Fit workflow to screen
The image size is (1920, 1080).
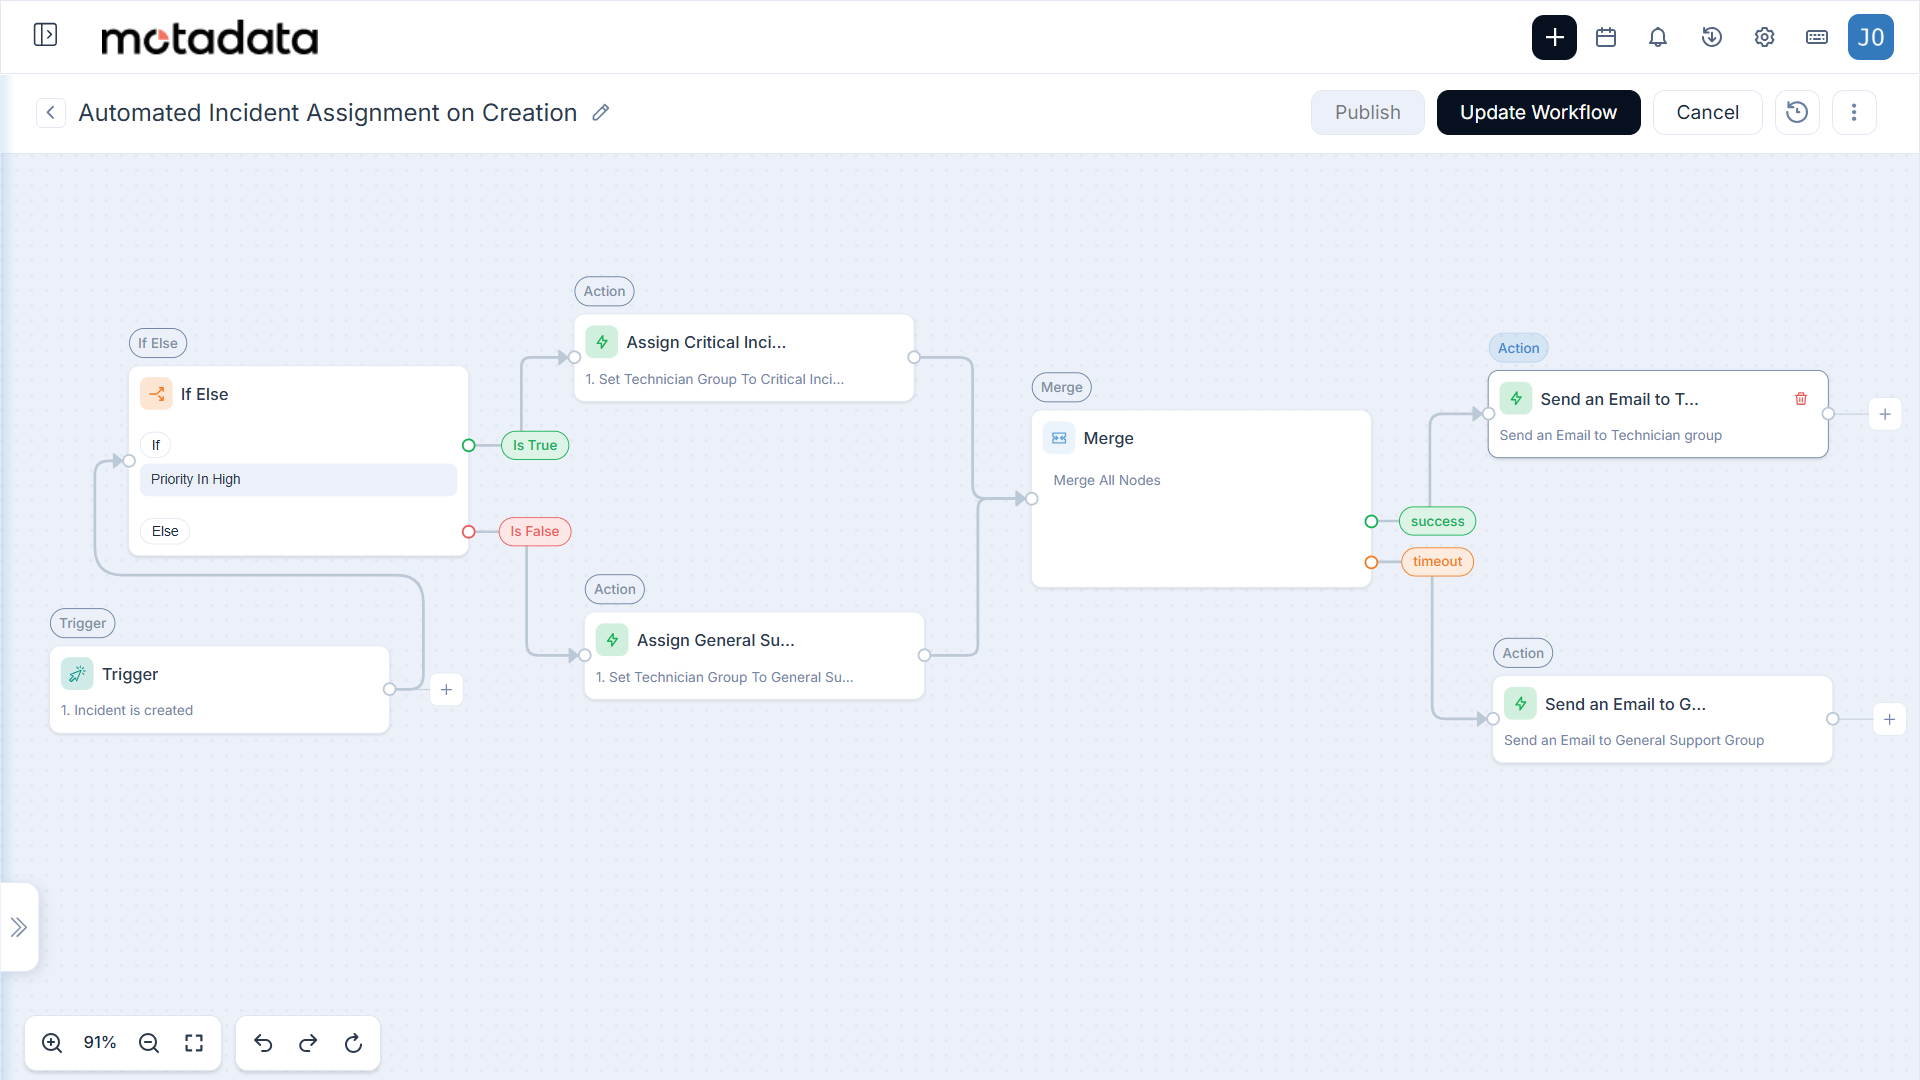point(194,1043)
